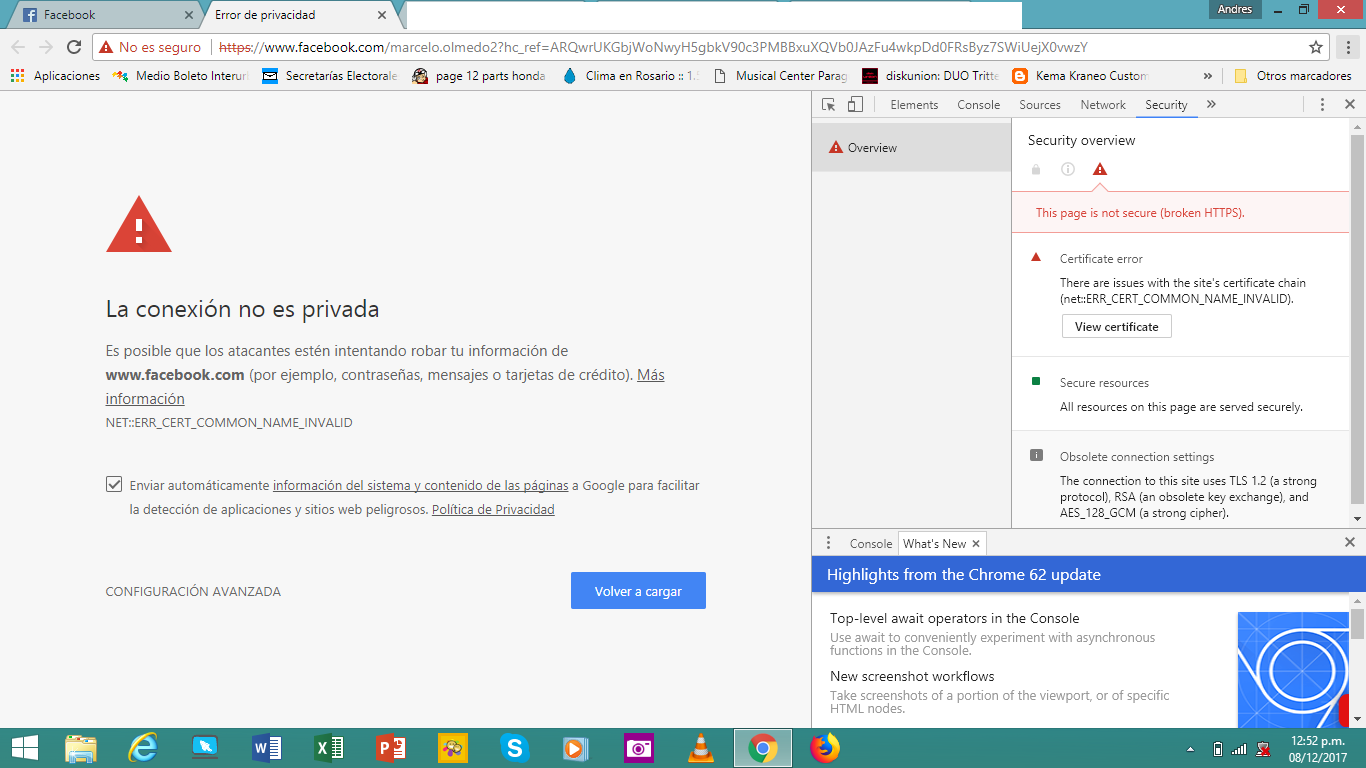Click the 'This page is not secure' message

pos(1140,213)
